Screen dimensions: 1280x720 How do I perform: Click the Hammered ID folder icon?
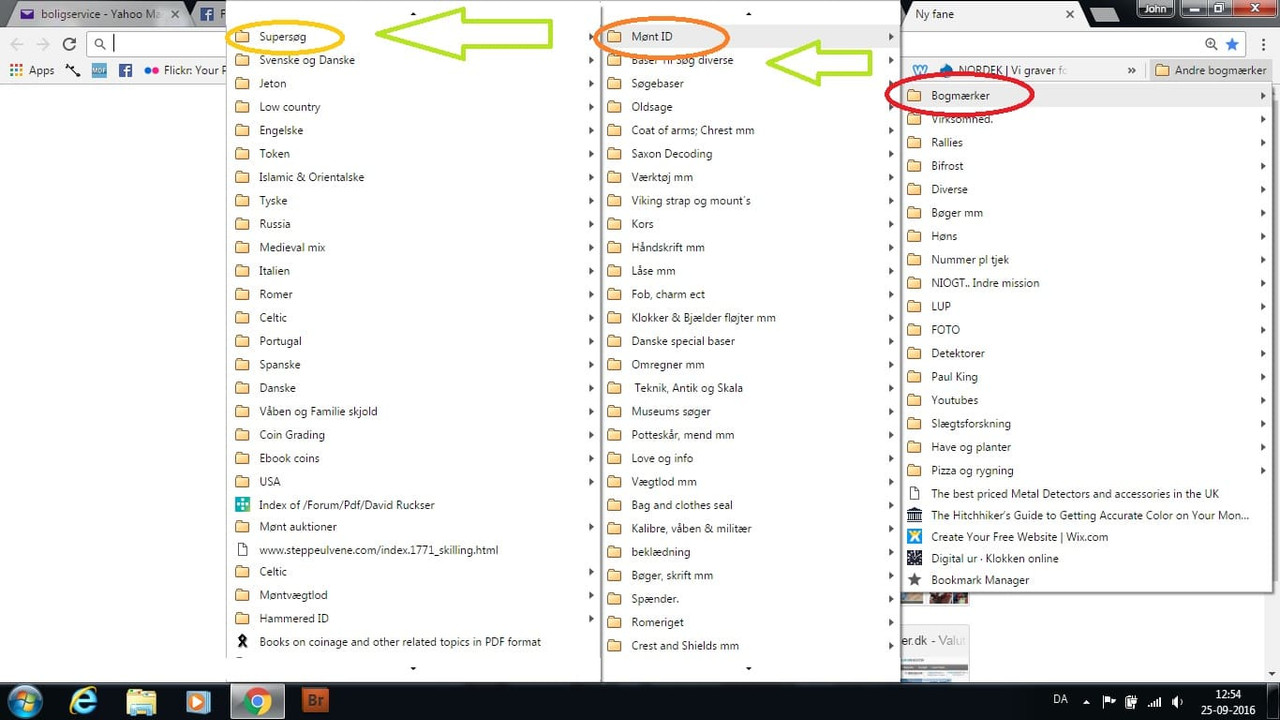(242, 618)
